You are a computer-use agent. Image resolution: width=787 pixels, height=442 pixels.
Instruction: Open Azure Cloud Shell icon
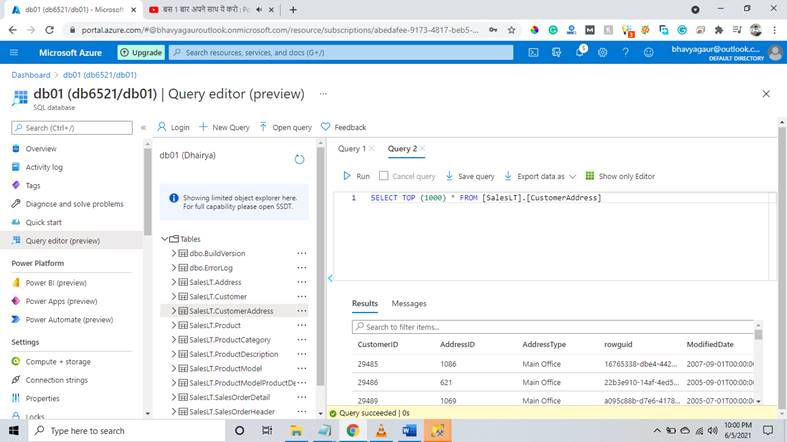coord(533,52)
